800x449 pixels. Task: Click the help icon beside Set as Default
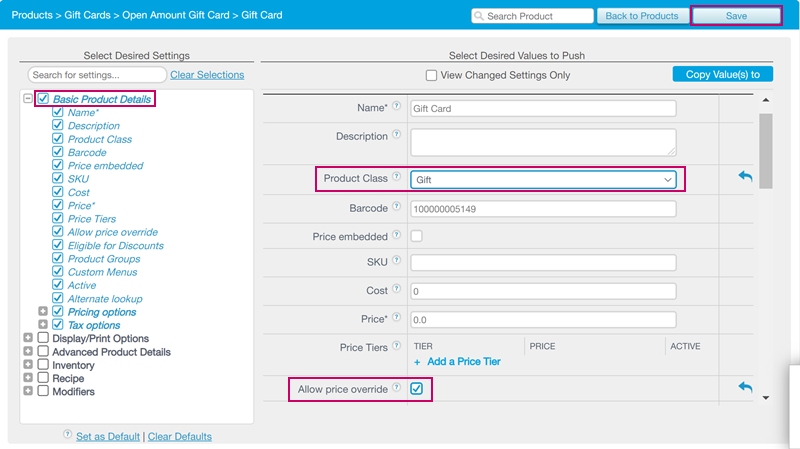click(x=68, y=435)
